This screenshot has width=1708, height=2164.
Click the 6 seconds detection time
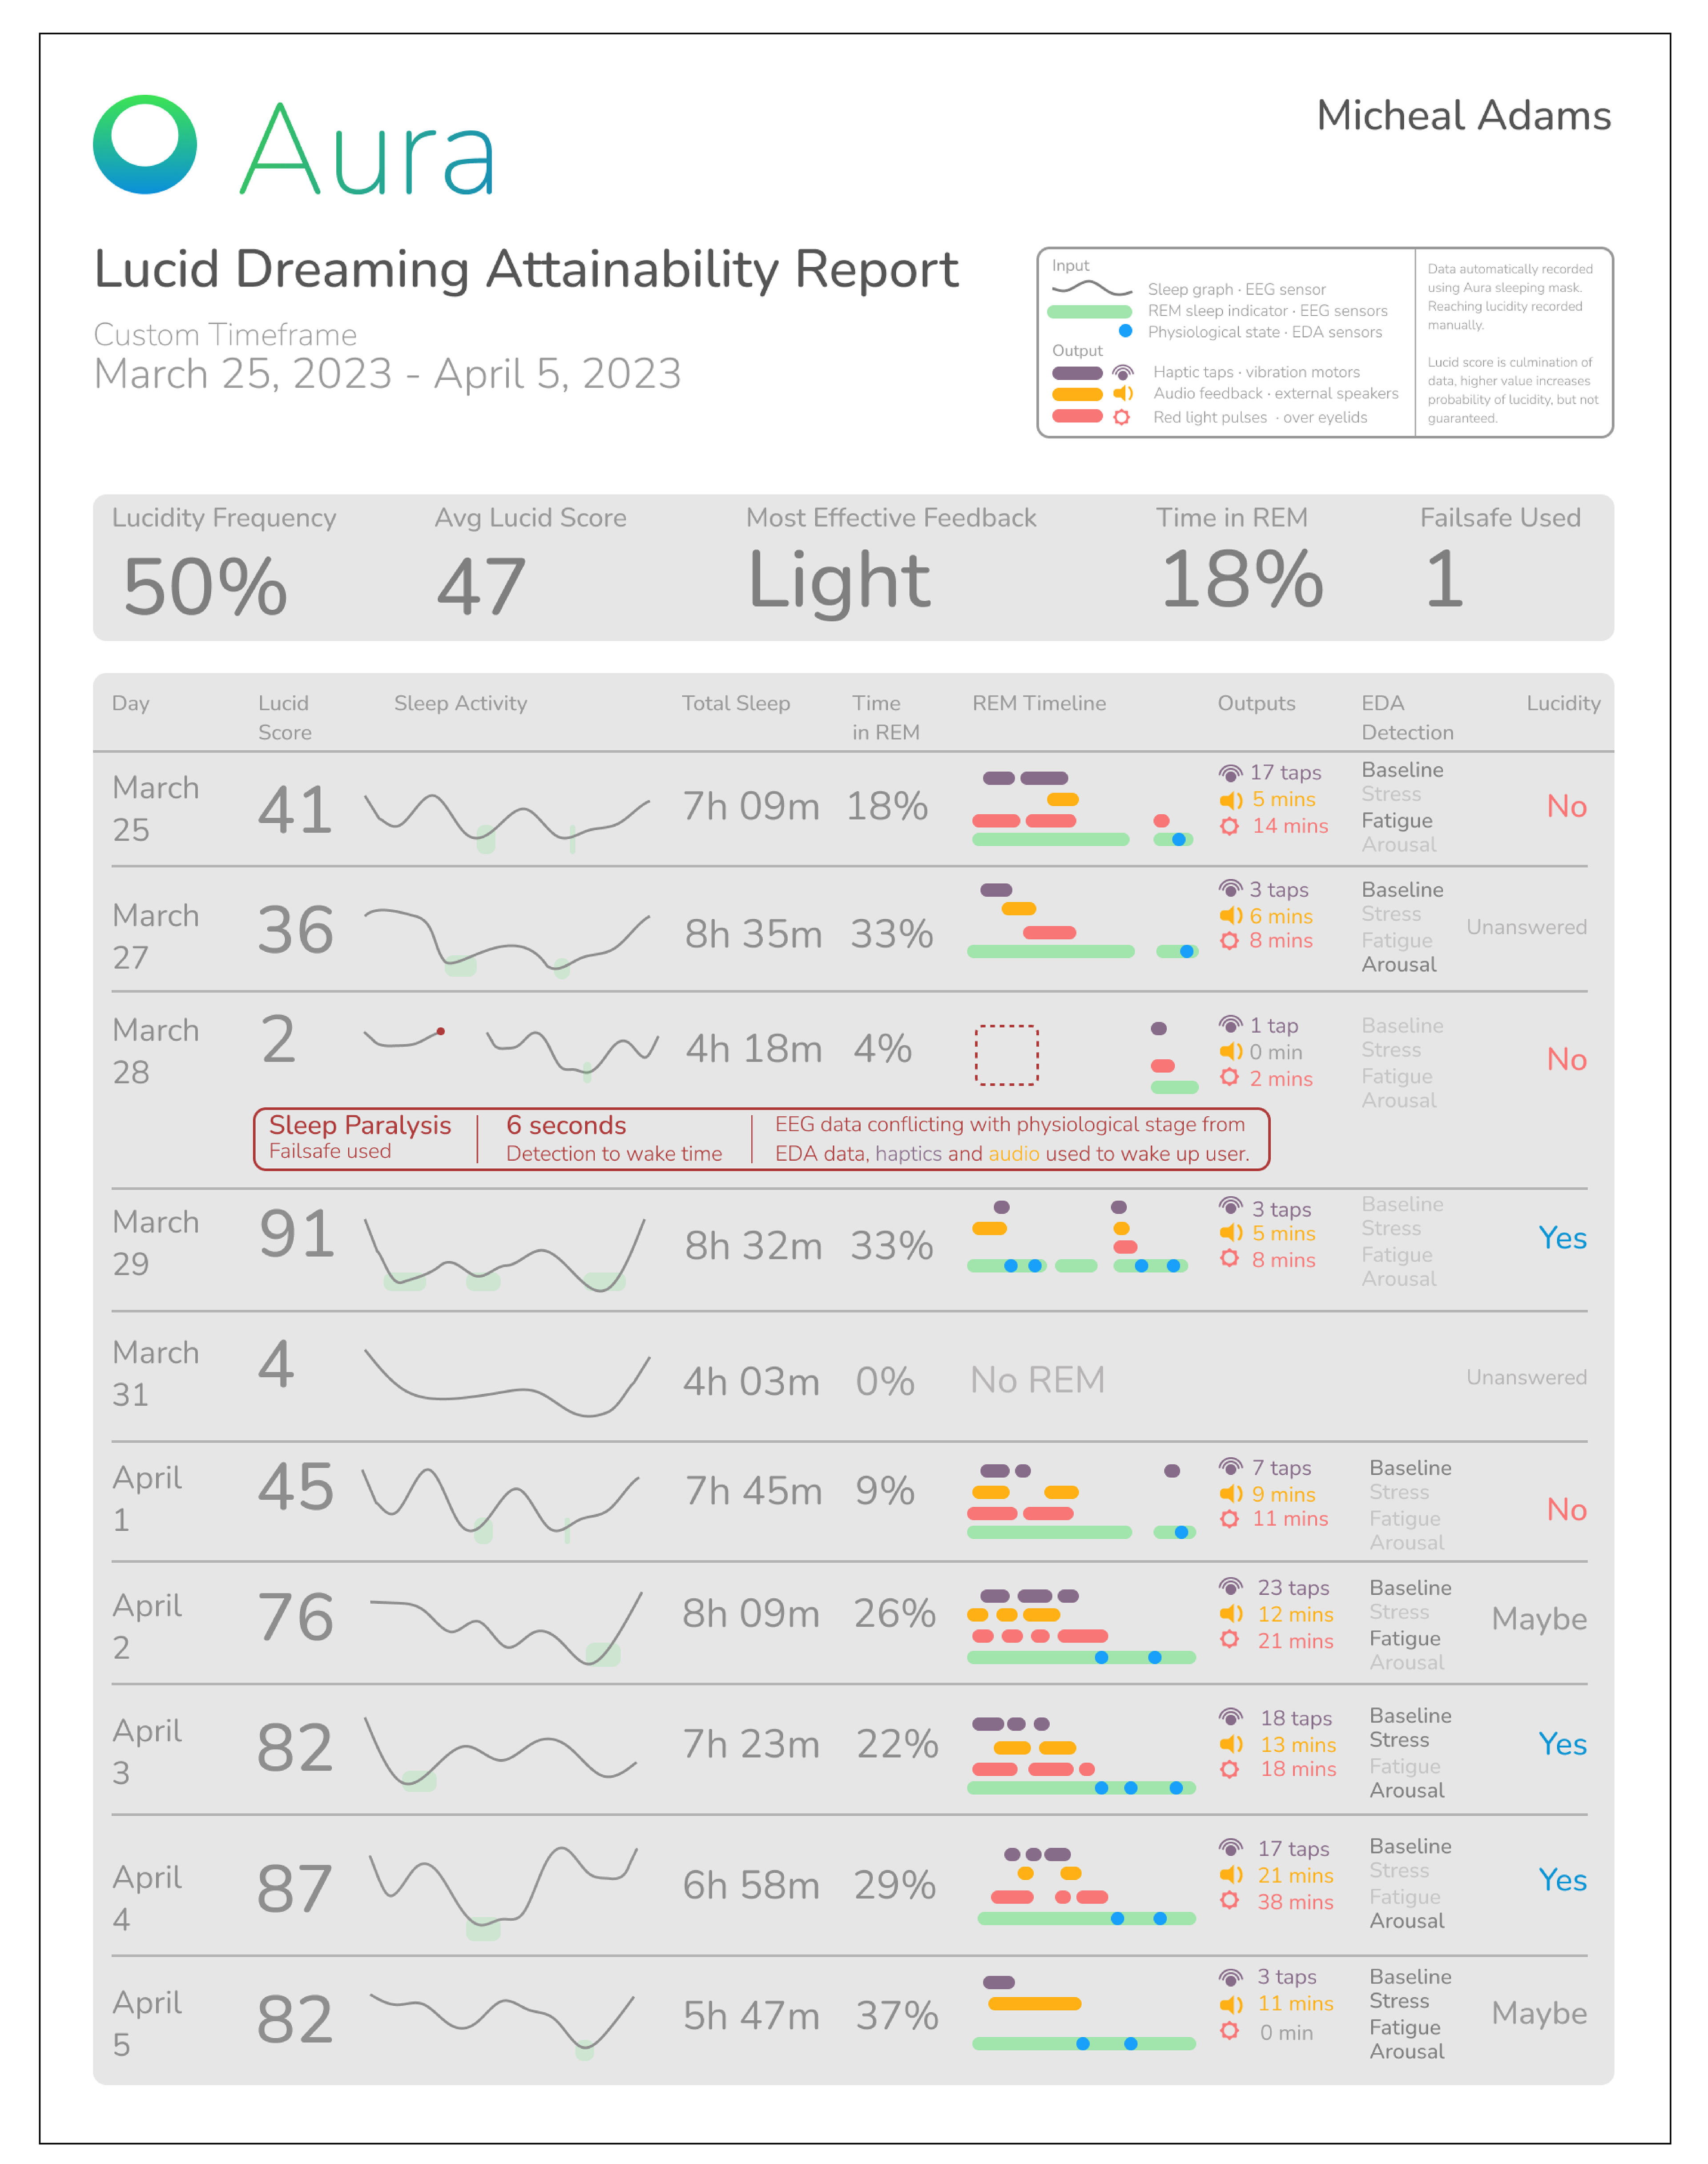tap(566, 1125)
